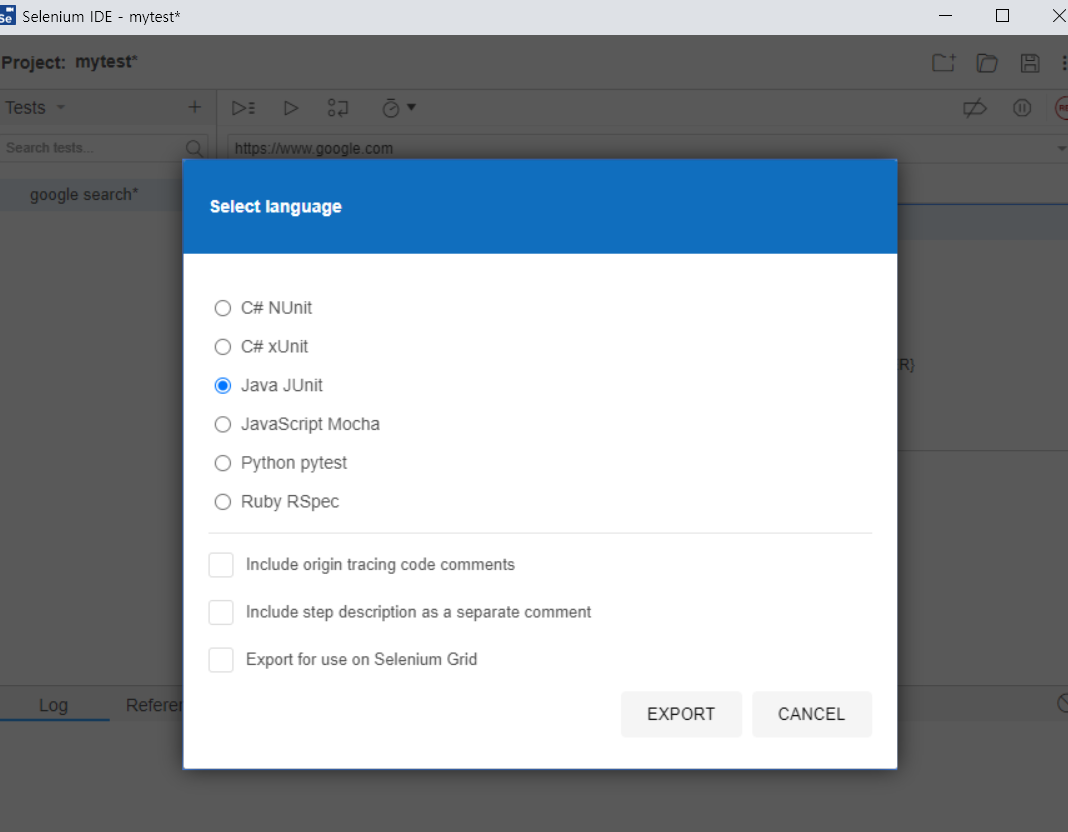Click the Search tests input field

pyautogui.click(x=93, y=148)
